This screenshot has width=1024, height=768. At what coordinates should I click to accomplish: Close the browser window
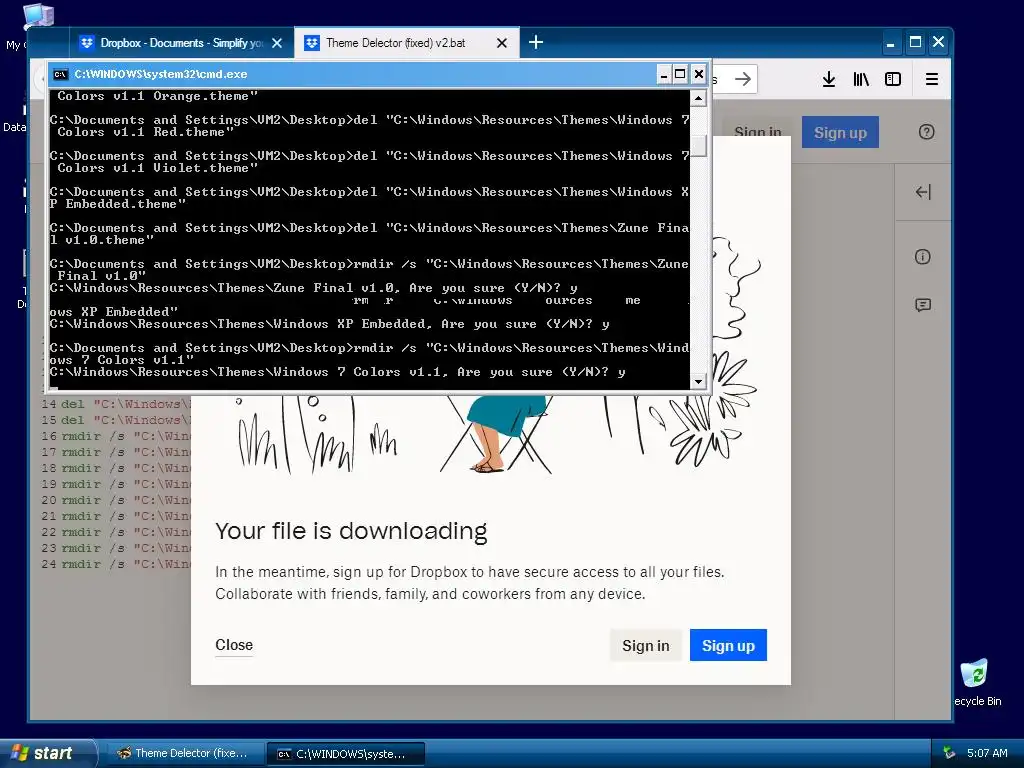point(938,42)
